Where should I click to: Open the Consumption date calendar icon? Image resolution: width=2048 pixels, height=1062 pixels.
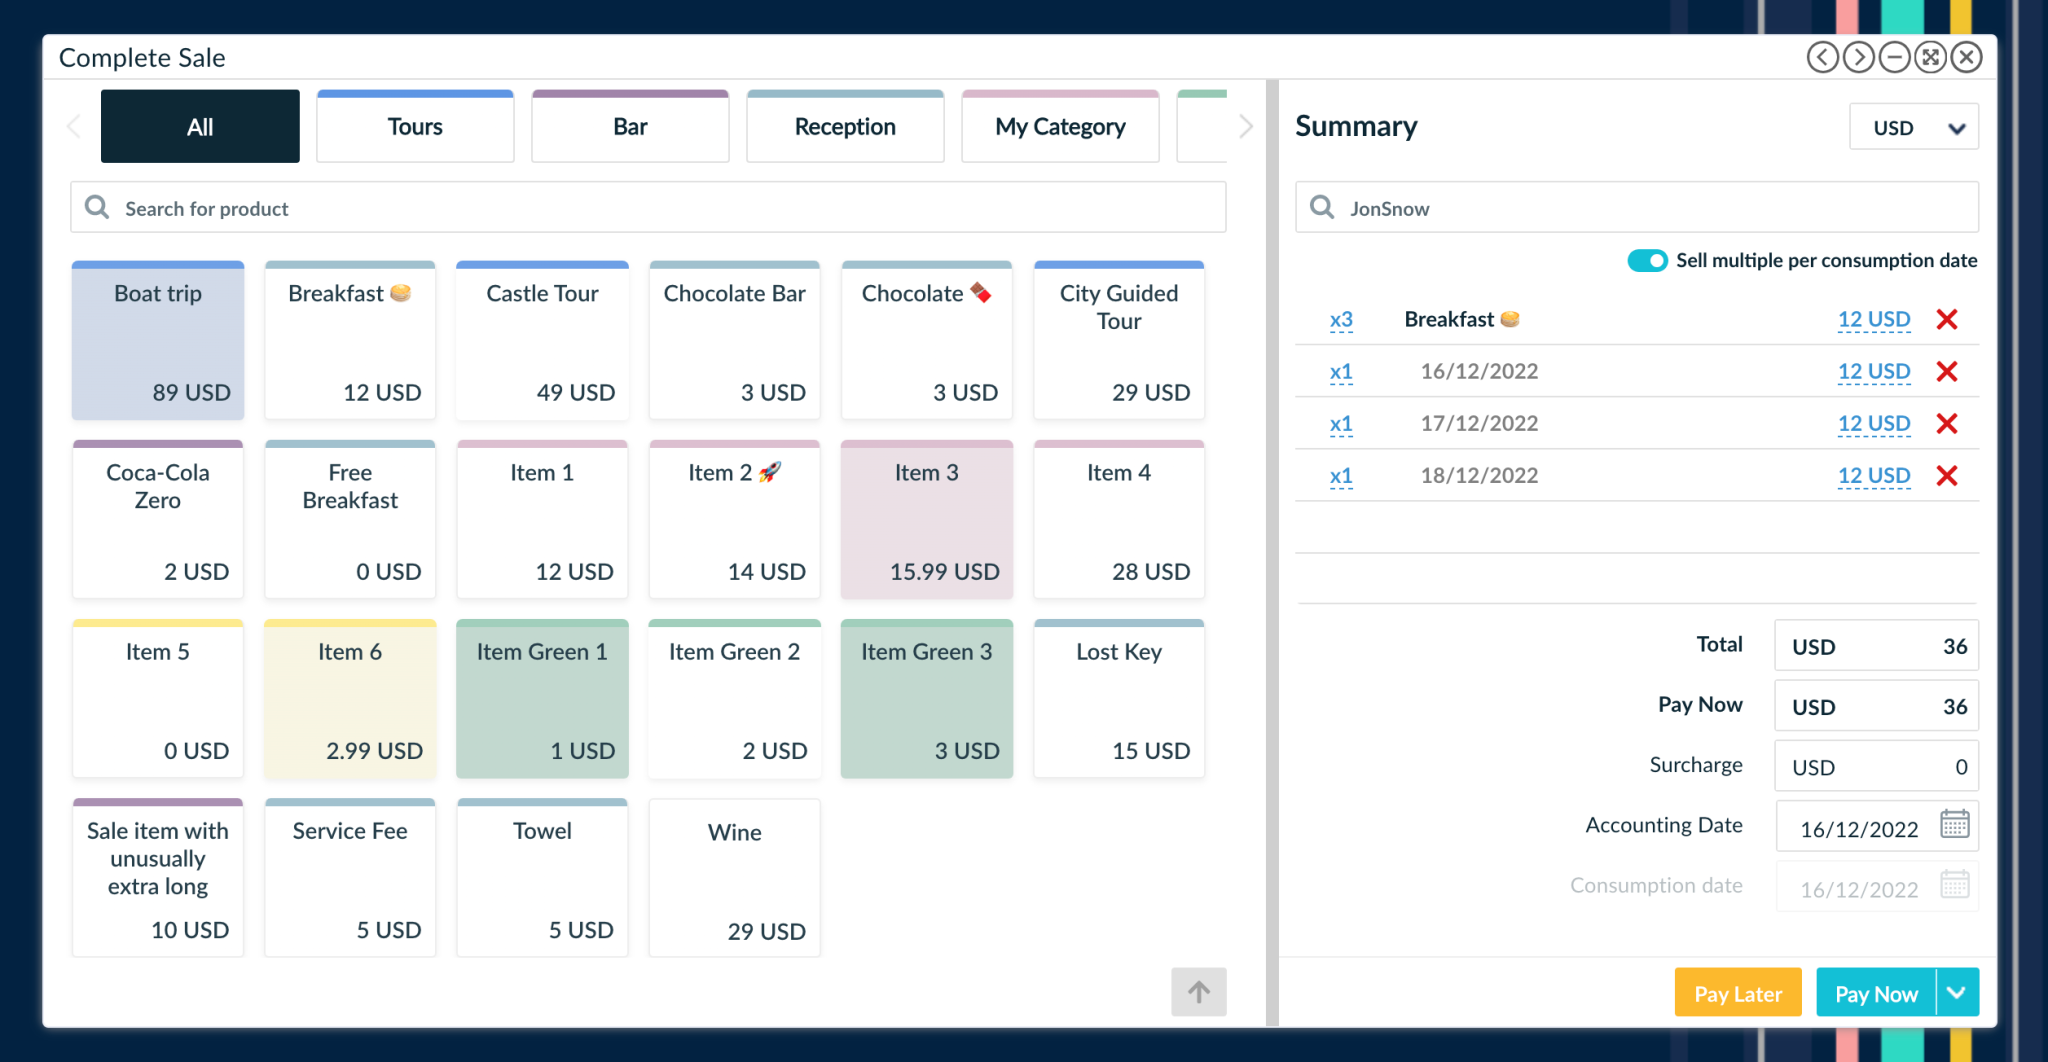[x=1955, y=885]
